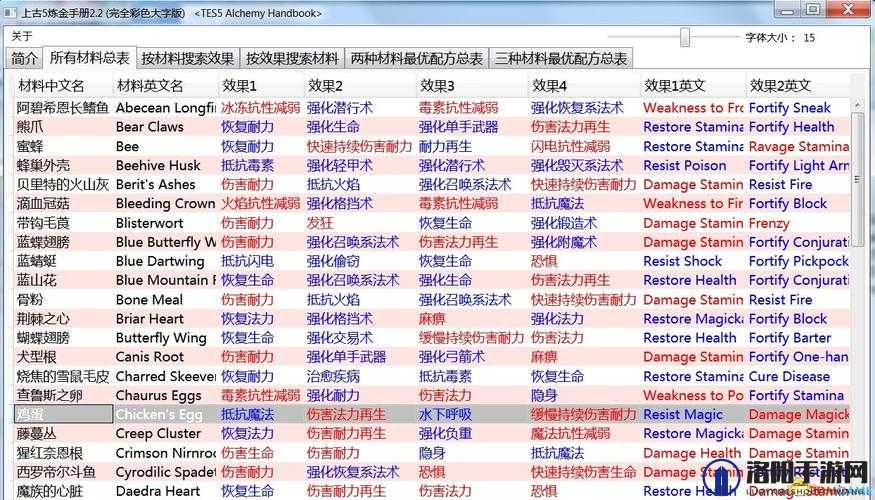The image size is (875, 500).
Task: Open the 关于 menu
Action: (x=22, y=37)
